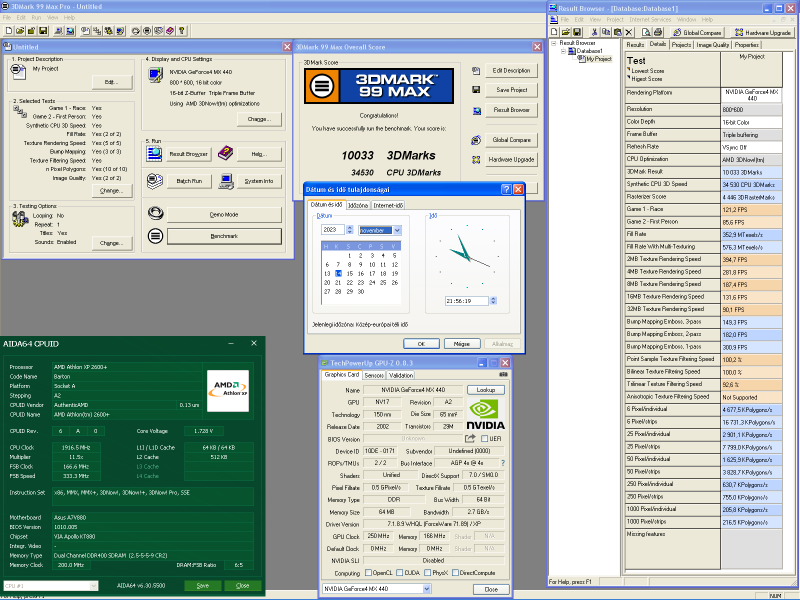Click the GPU-Z screenshot camera icon
This screenshot has height=600, width=800.
click(x=503, y=374)
